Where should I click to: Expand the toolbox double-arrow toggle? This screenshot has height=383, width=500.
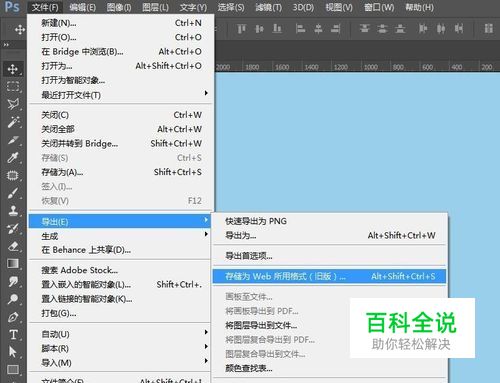tap(6, 44)
